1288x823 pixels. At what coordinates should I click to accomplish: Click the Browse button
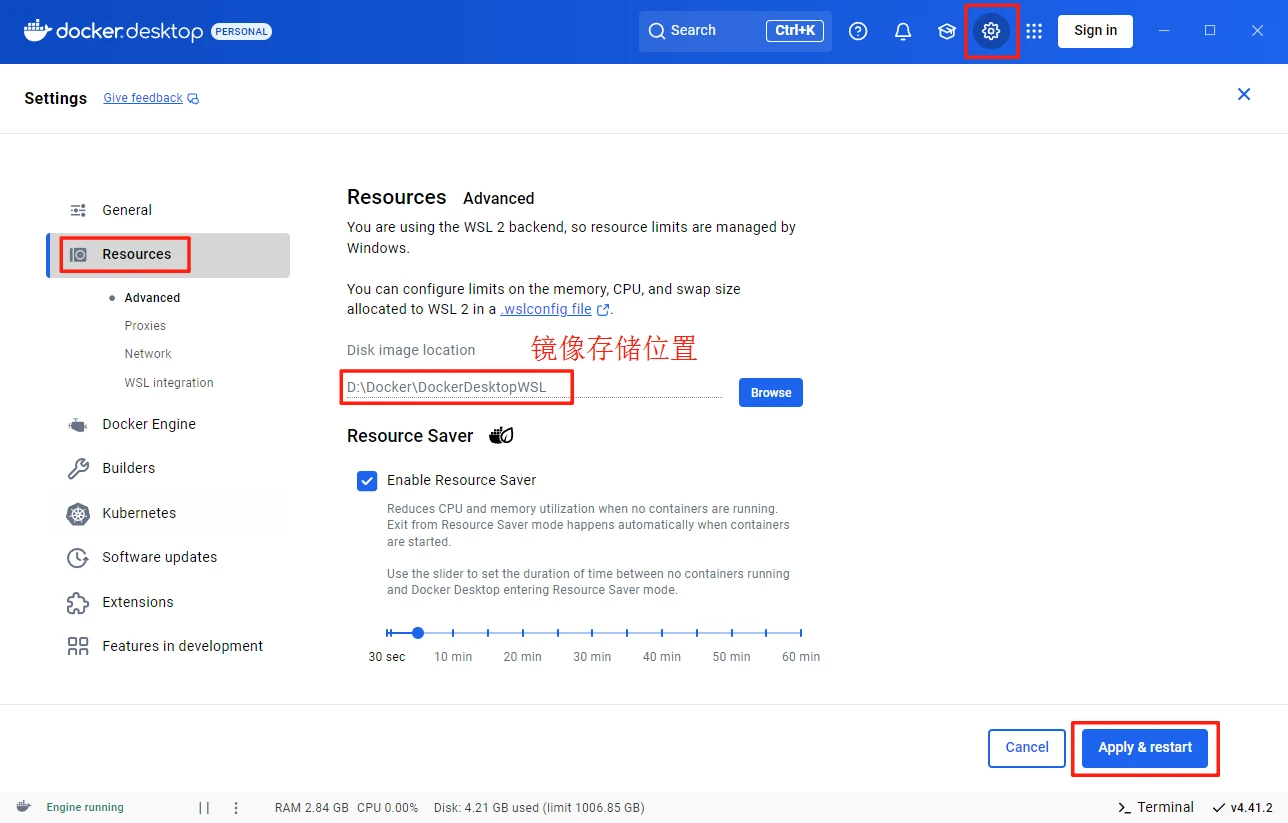coord(771,392)
